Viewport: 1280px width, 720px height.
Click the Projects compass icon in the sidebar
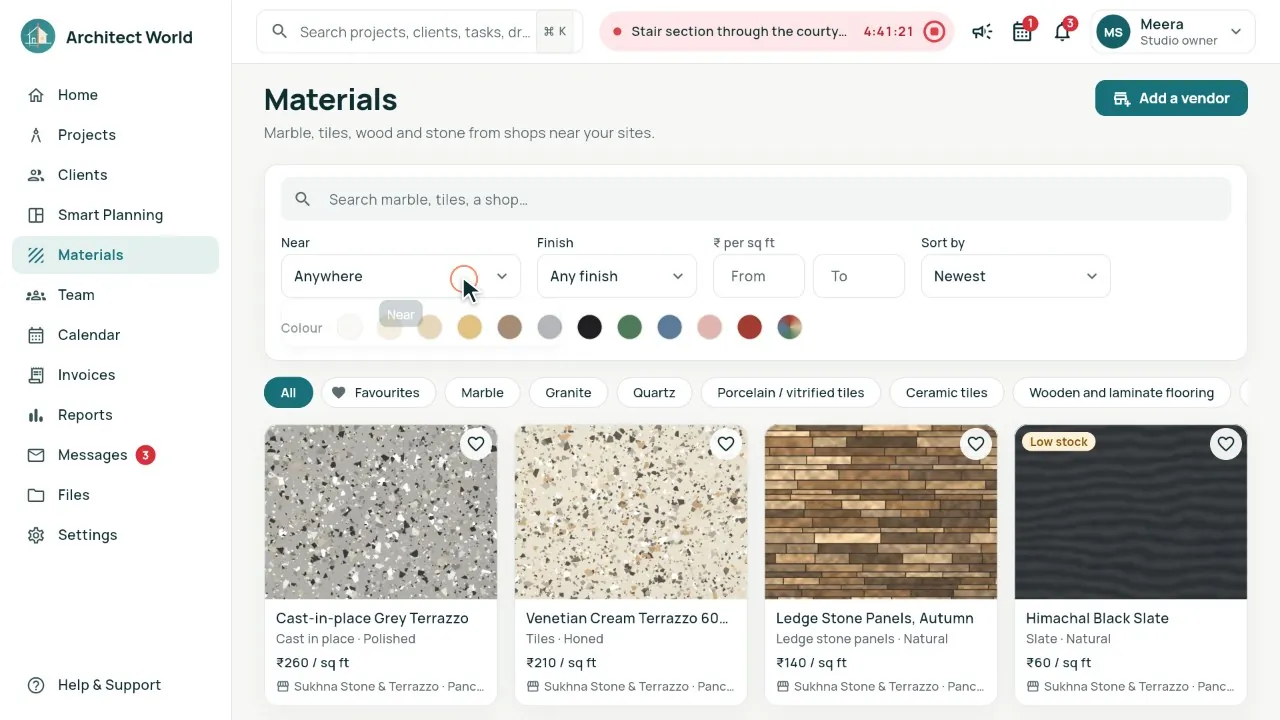click(x=36, y=135)
